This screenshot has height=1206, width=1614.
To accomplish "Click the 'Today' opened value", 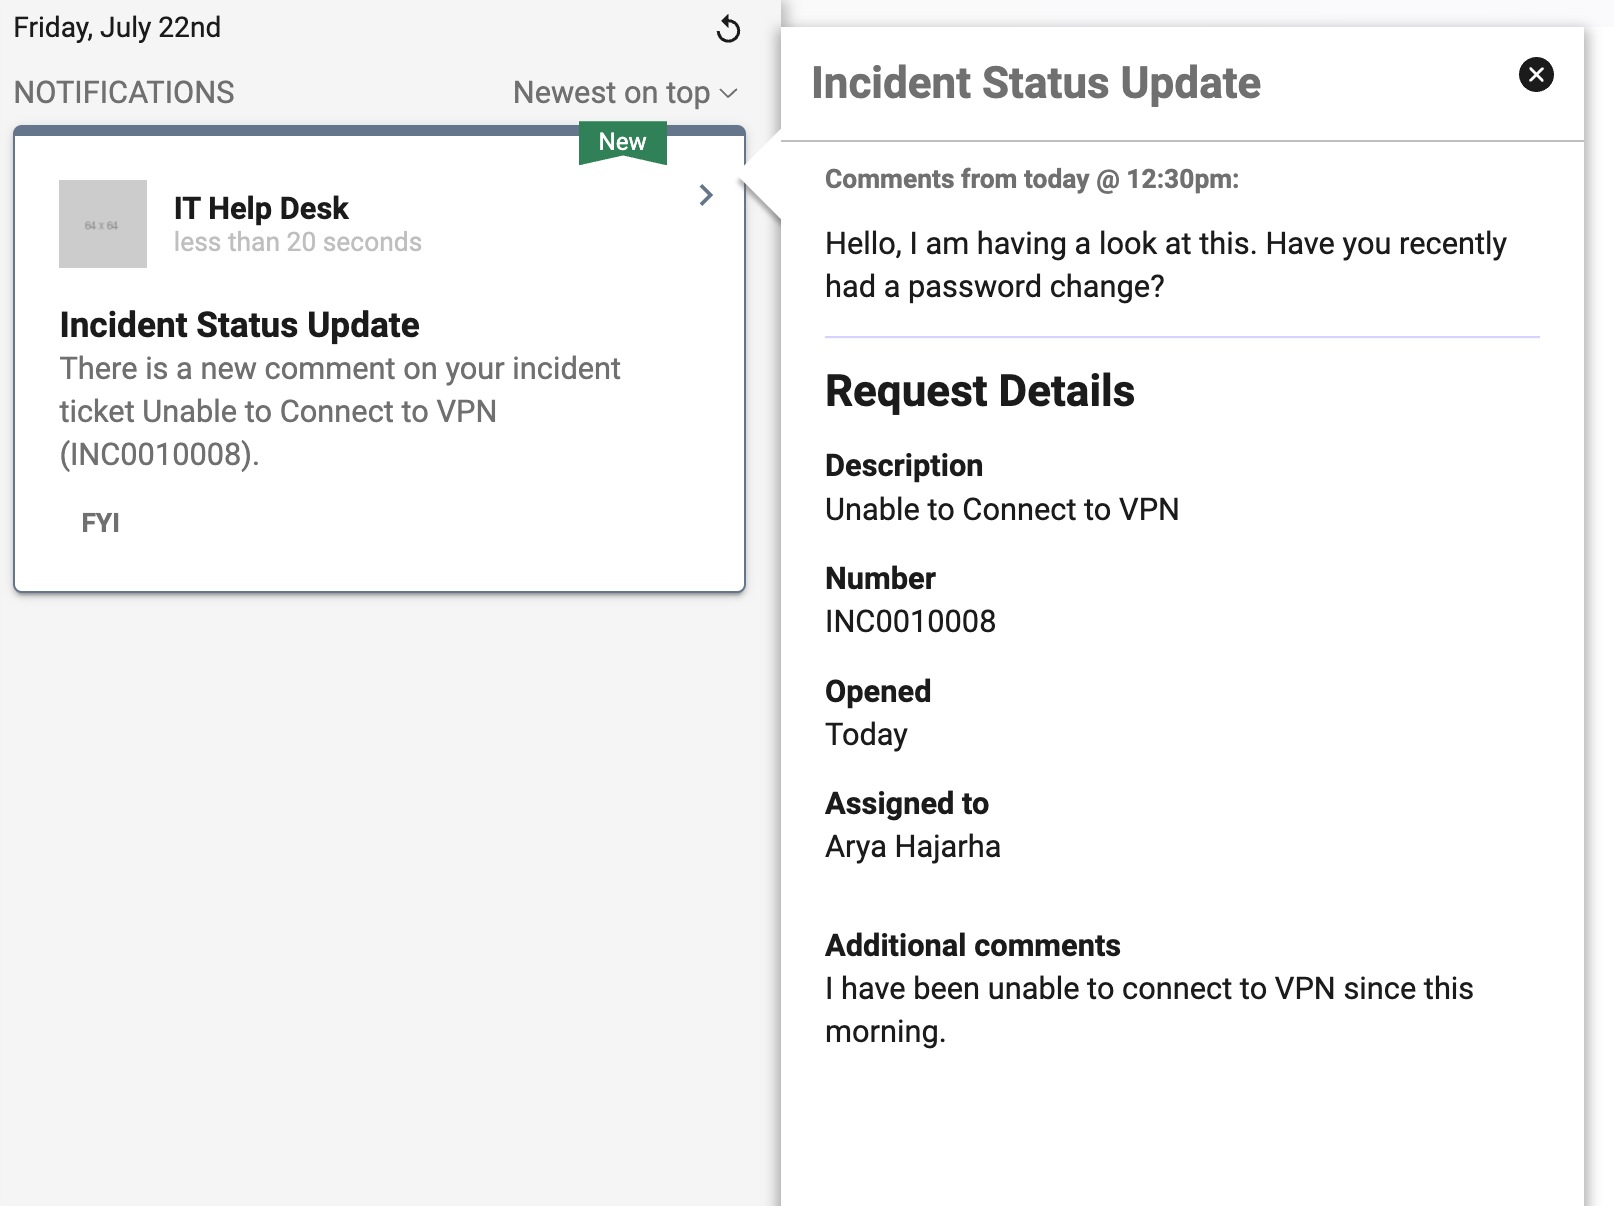I will pos(866,735).
